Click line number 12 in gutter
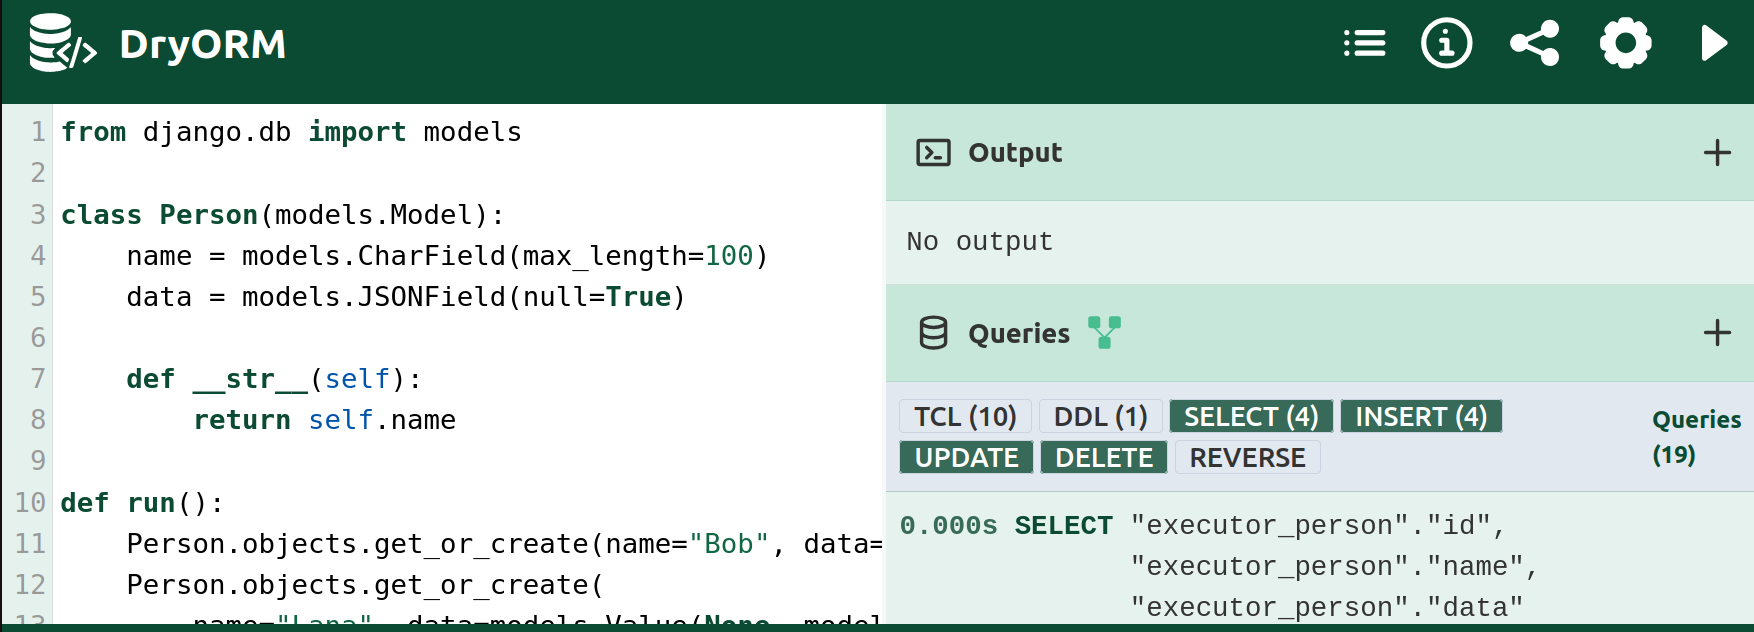Viewport: 1754px width, 632px height. (30, 585)
